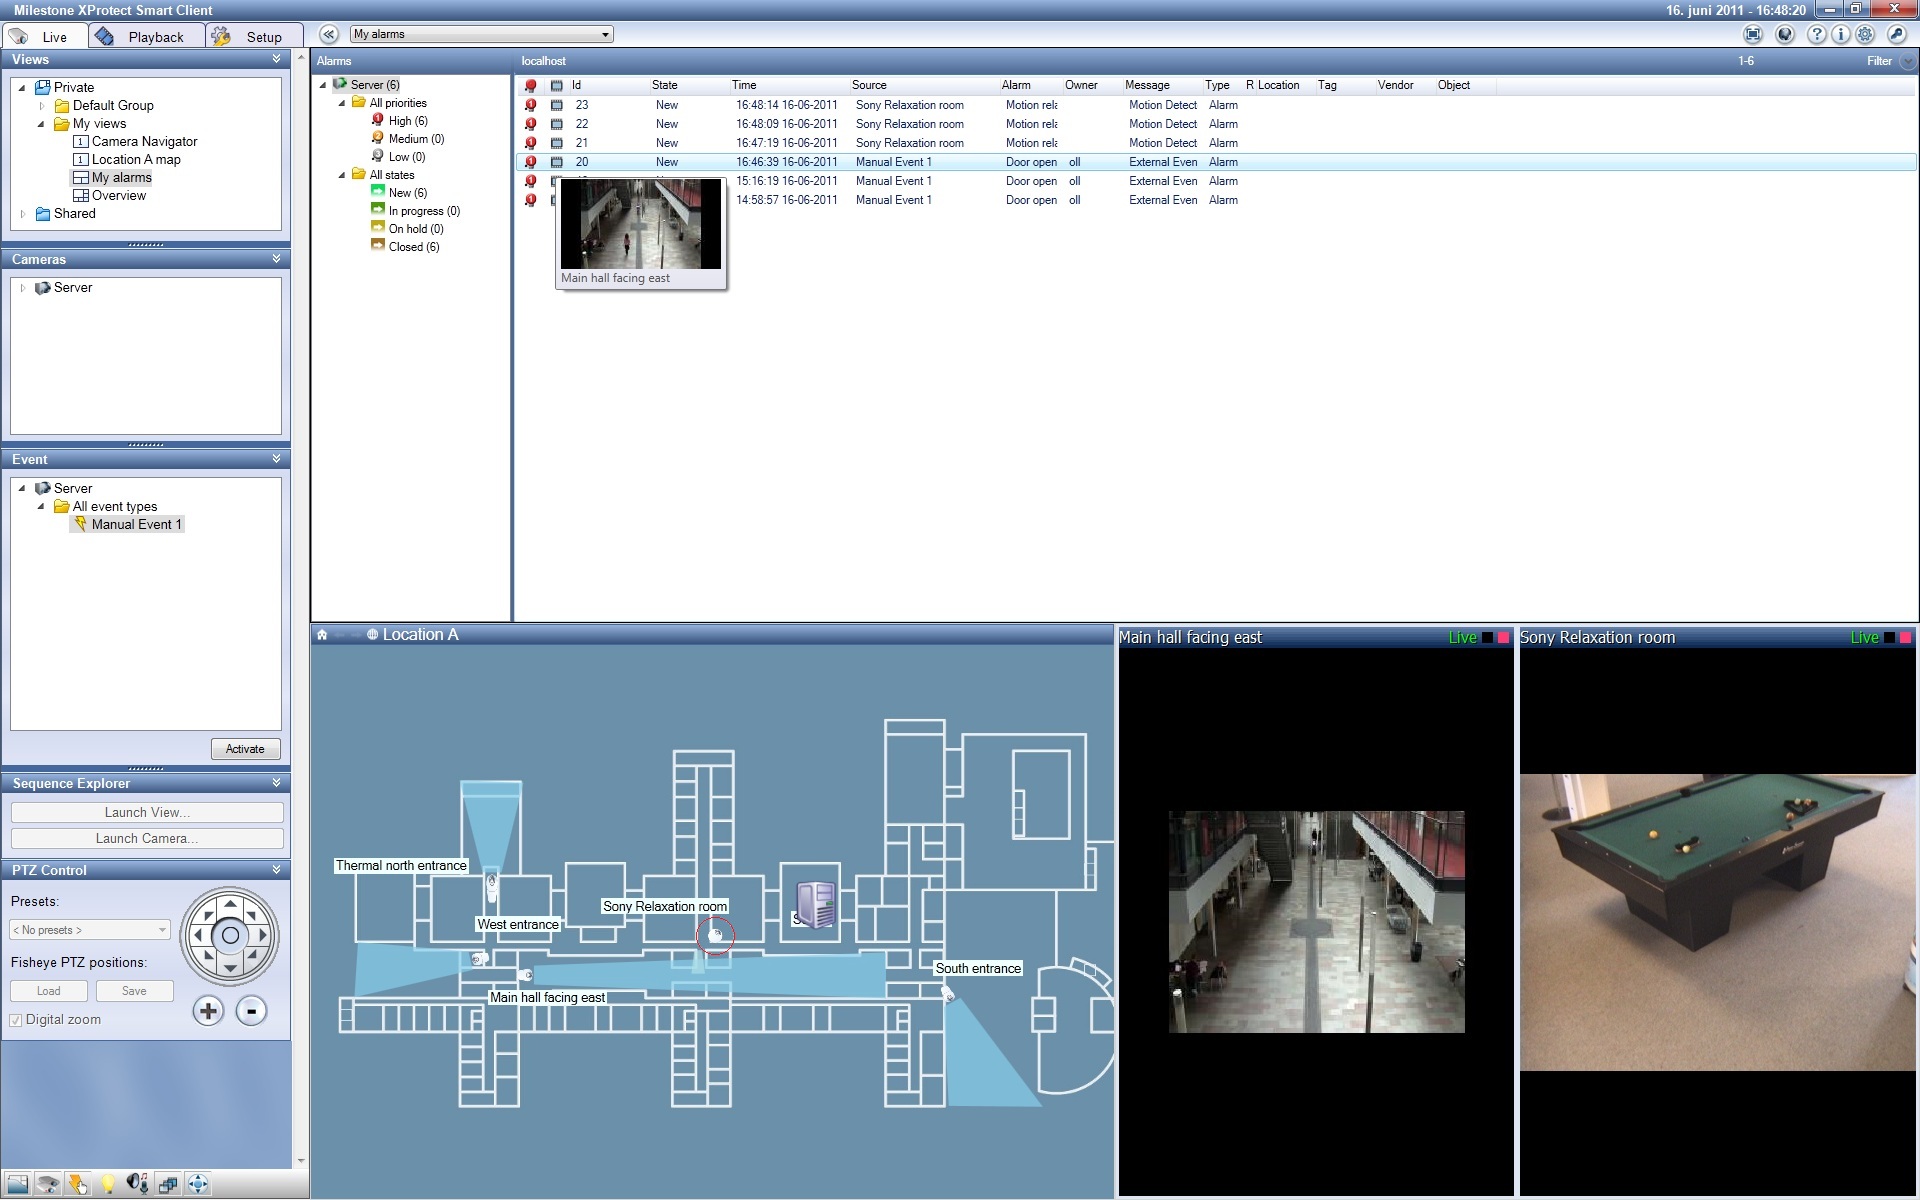Screen dimensions: 1920x1200
Task: Open the My alarms view dropdown
Action: [482, 34]
